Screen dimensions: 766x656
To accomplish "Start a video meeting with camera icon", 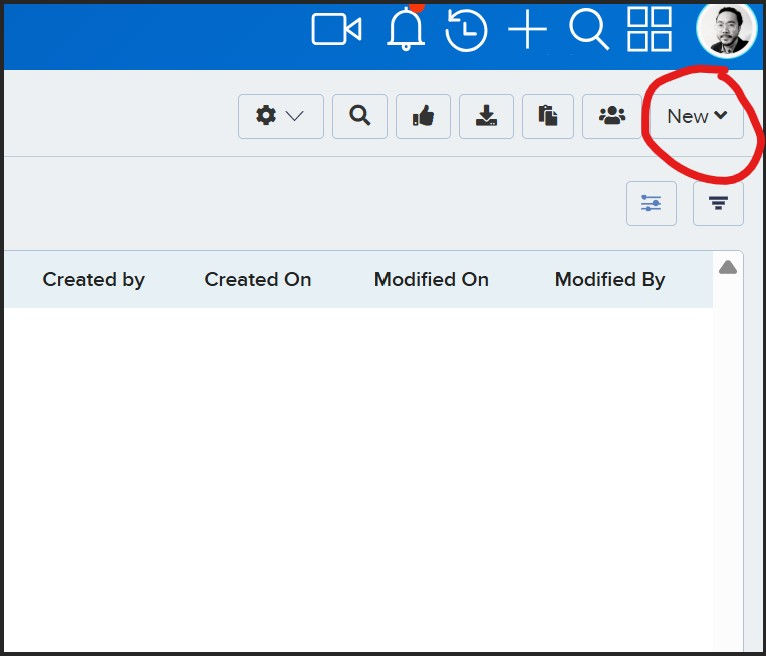I will pos(336,29).
